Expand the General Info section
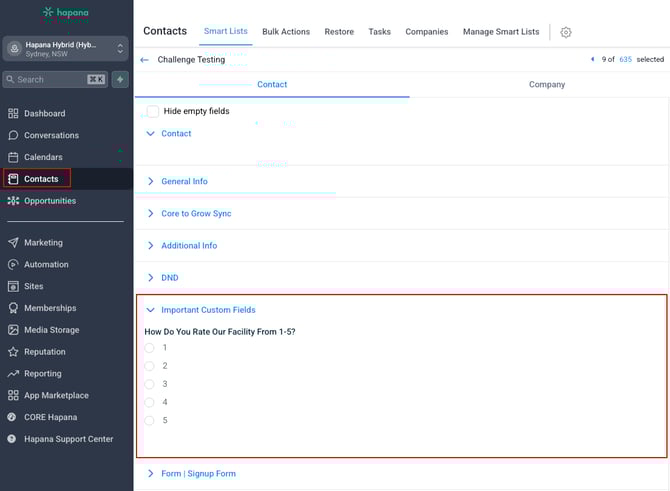The image size is (670, 491). click(x=184, y=181)
